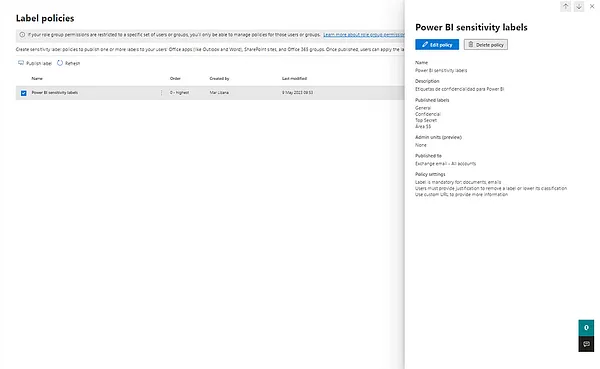
Task: Open Edit policy for Power BI labels
Action: [x=437, y=45]
